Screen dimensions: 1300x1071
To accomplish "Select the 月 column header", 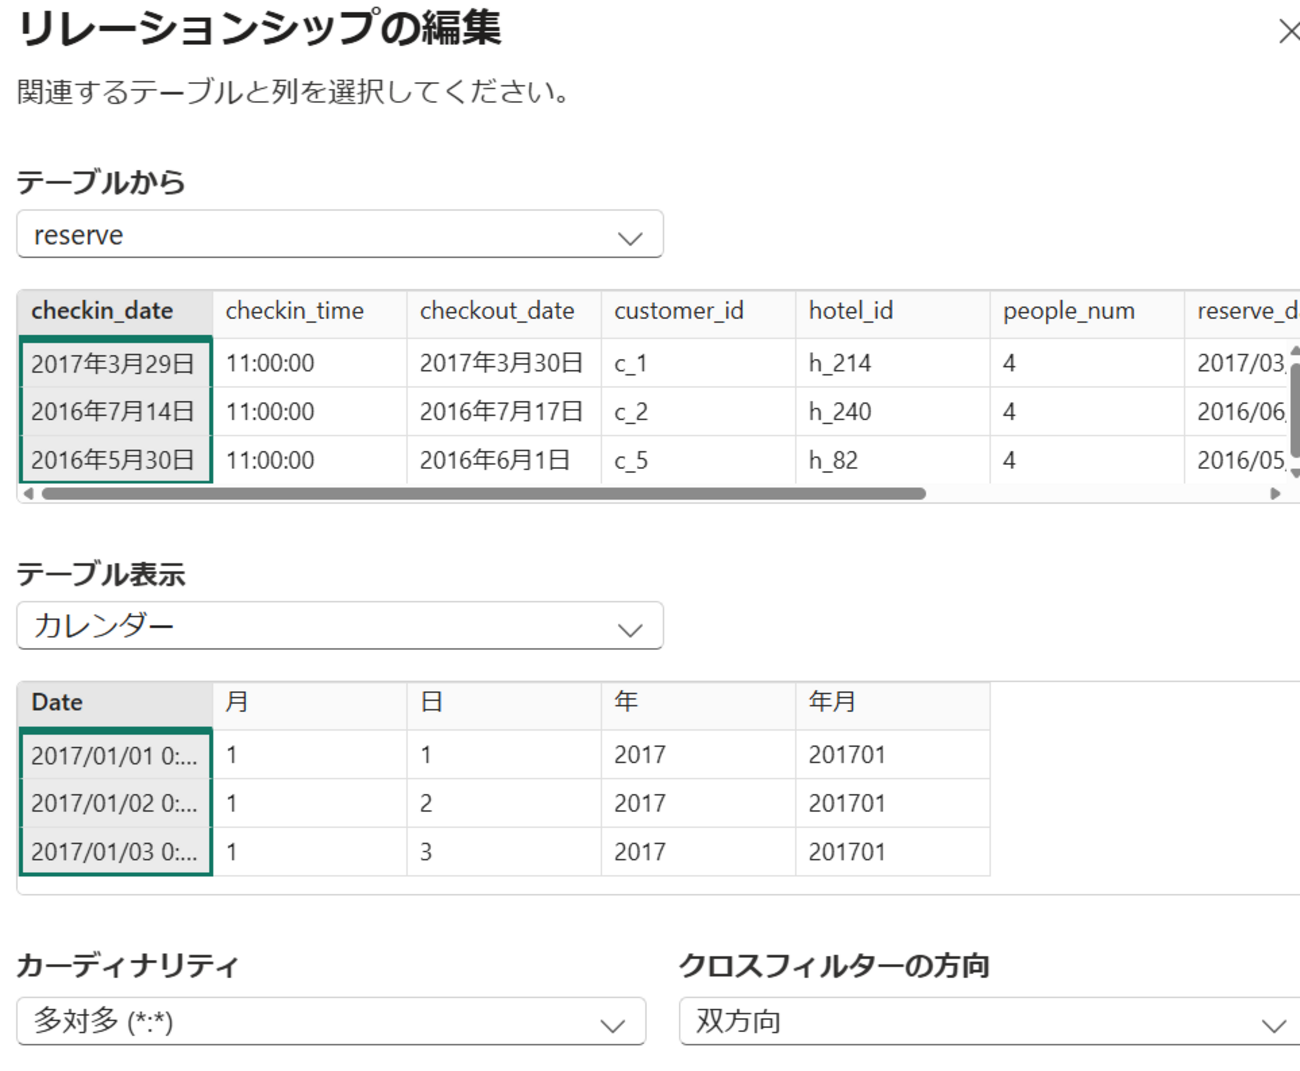I will click(x=237, y=702).
